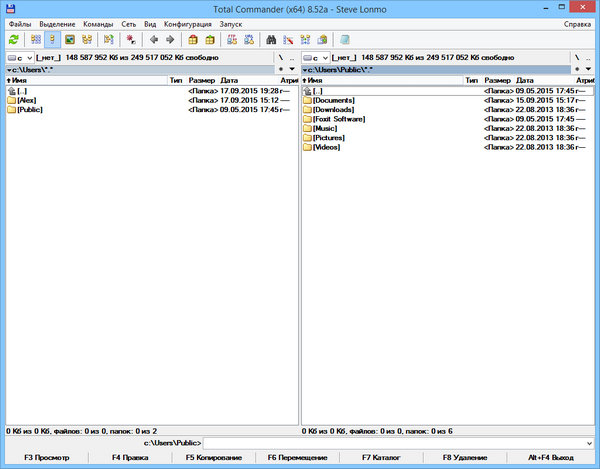The width and height of the screenshot is (600, 469).
Task: Open the right panel drive dropdown
Action: coord(319,59)
